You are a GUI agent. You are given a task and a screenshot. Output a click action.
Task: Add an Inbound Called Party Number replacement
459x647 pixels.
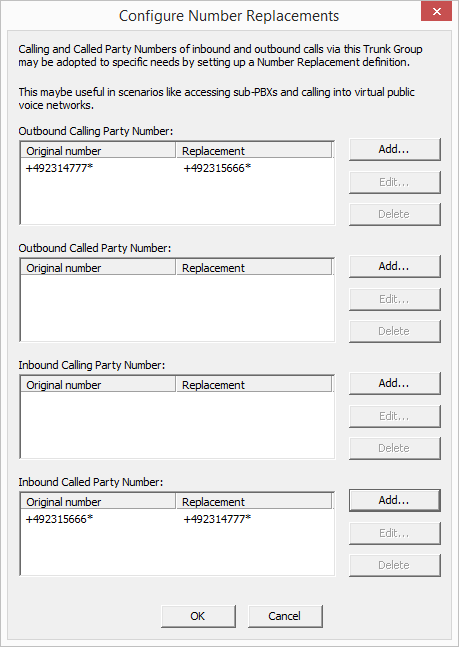tap(395, 500)
